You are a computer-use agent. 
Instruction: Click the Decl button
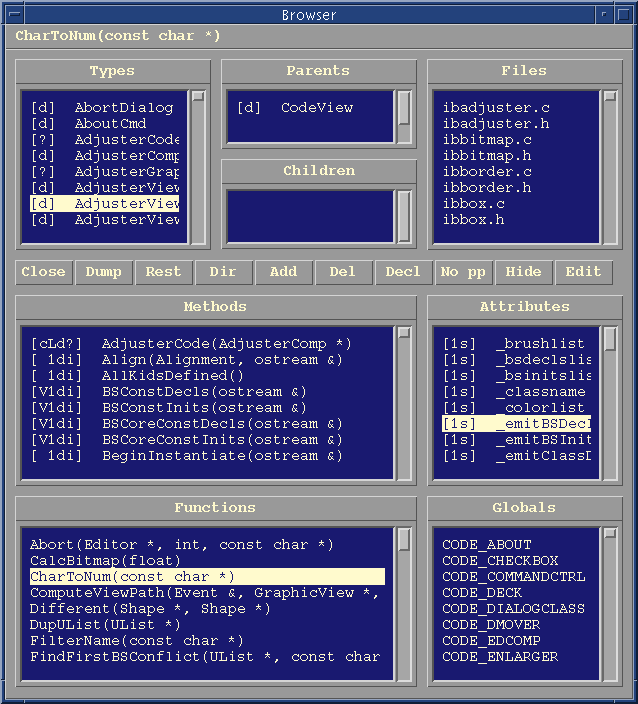(404, 272)
